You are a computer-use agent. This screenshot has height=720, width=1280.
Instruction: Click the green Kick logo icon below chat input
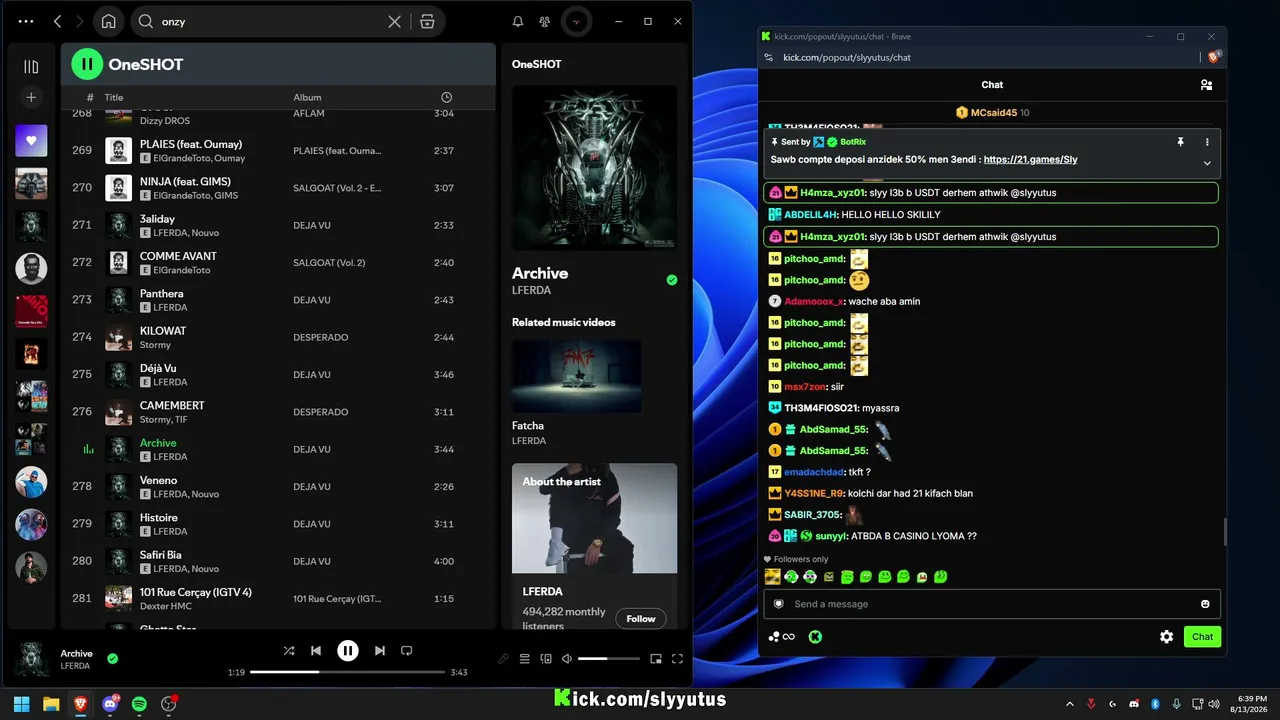click(x=815, y=636)
